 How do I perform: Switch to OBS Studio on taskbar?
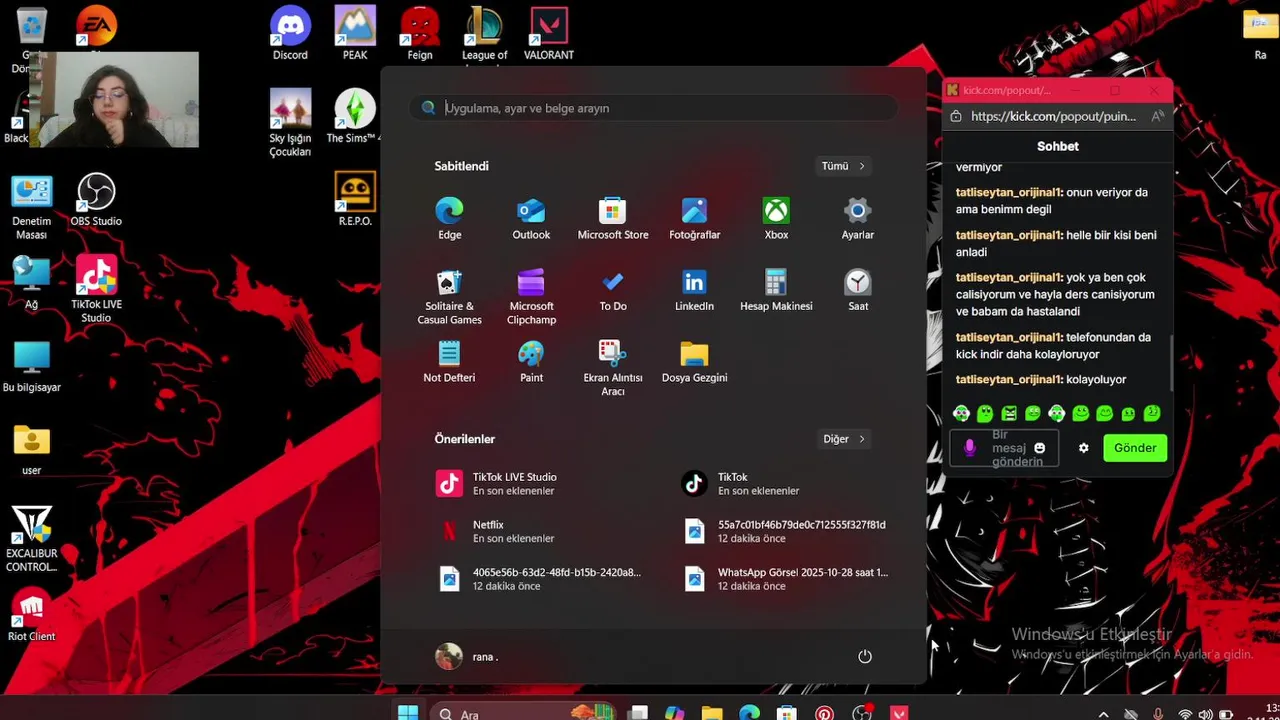(862, 713)
